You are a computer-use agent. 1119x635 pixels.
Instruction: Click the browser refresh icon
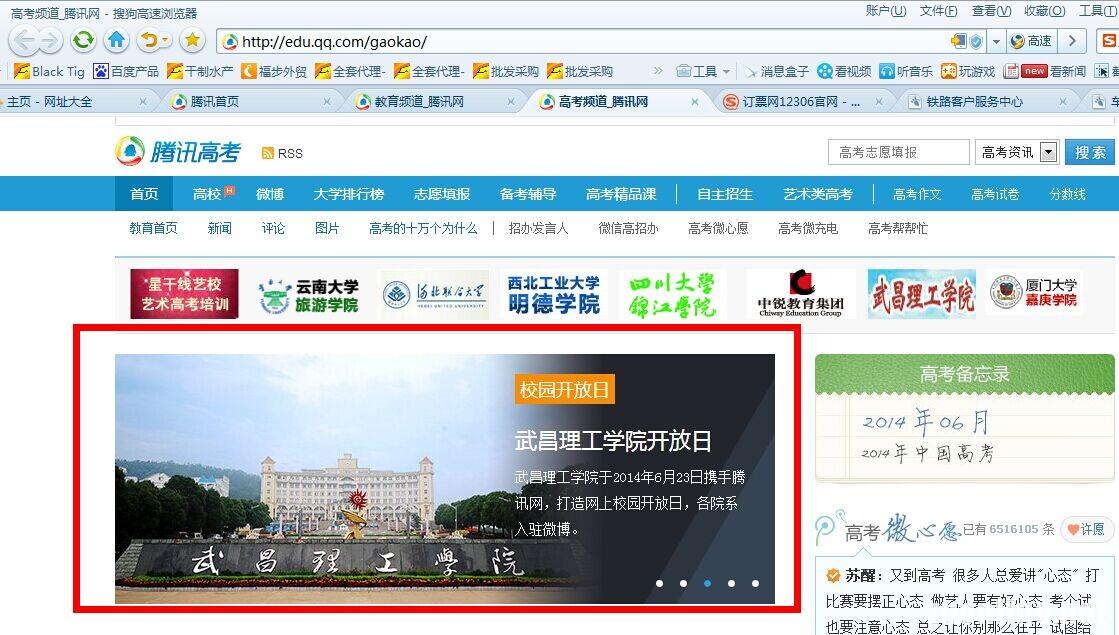tap(83, 41)
